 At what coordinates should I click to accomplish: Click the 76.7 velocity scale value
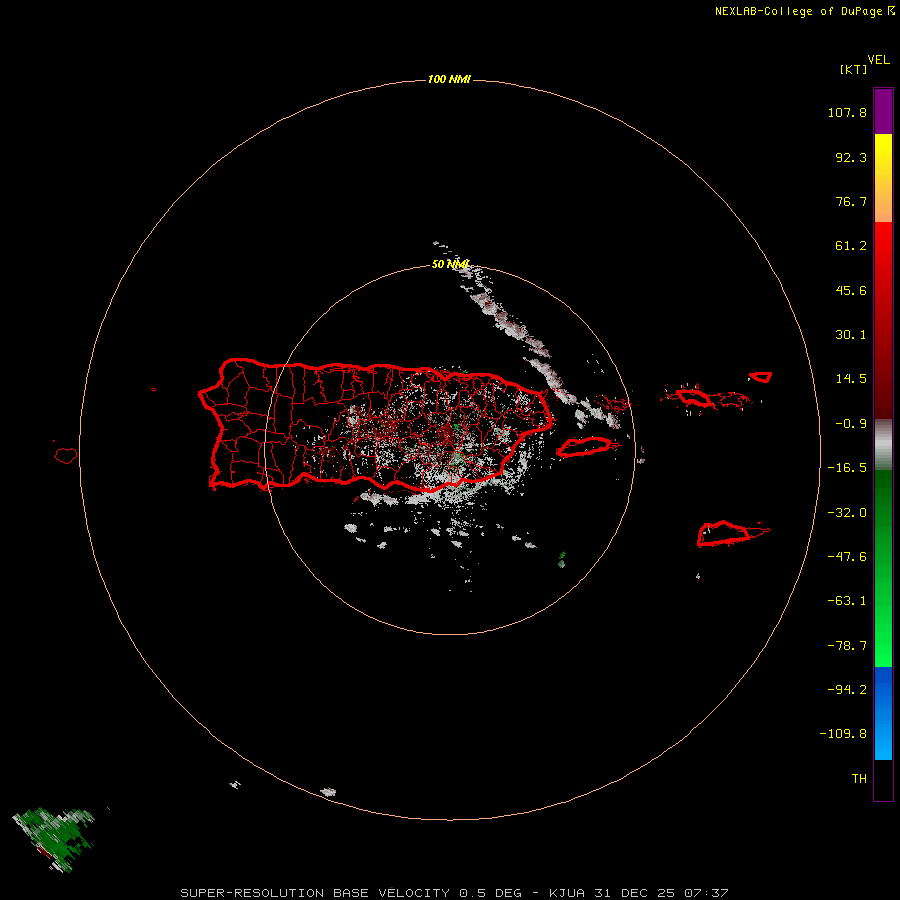851,201
